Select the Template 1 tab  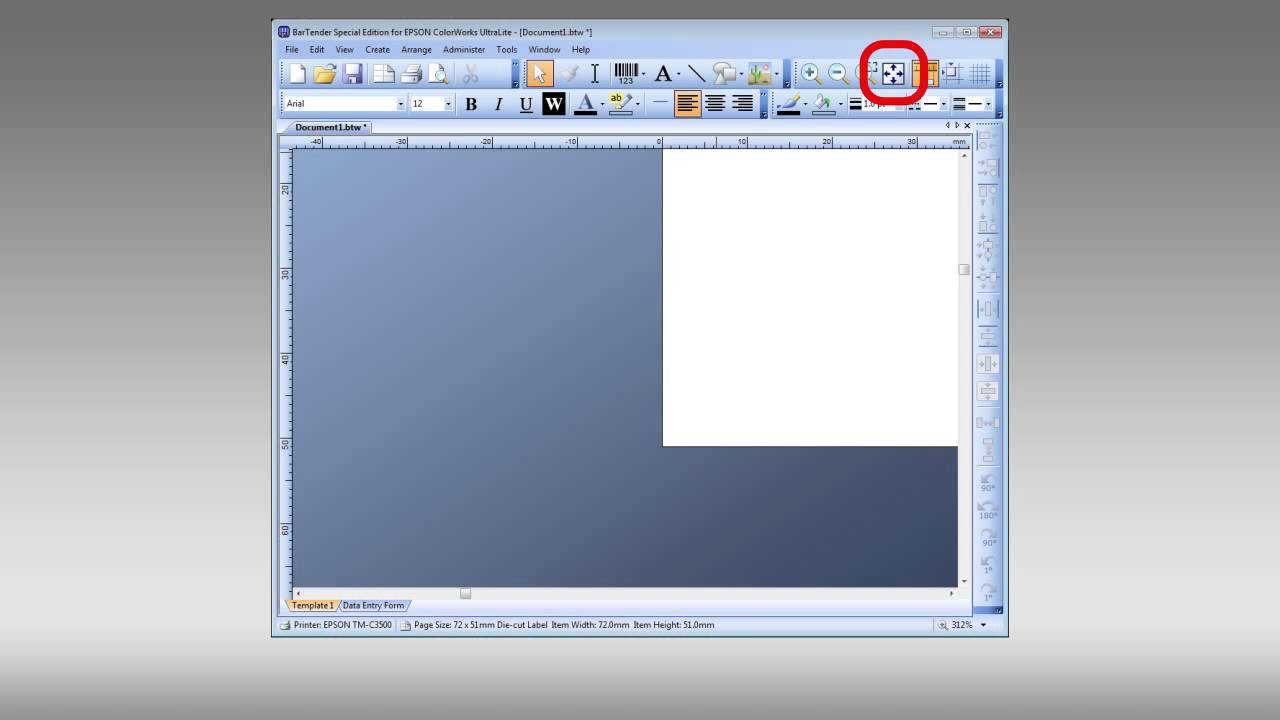click(313, 605)
